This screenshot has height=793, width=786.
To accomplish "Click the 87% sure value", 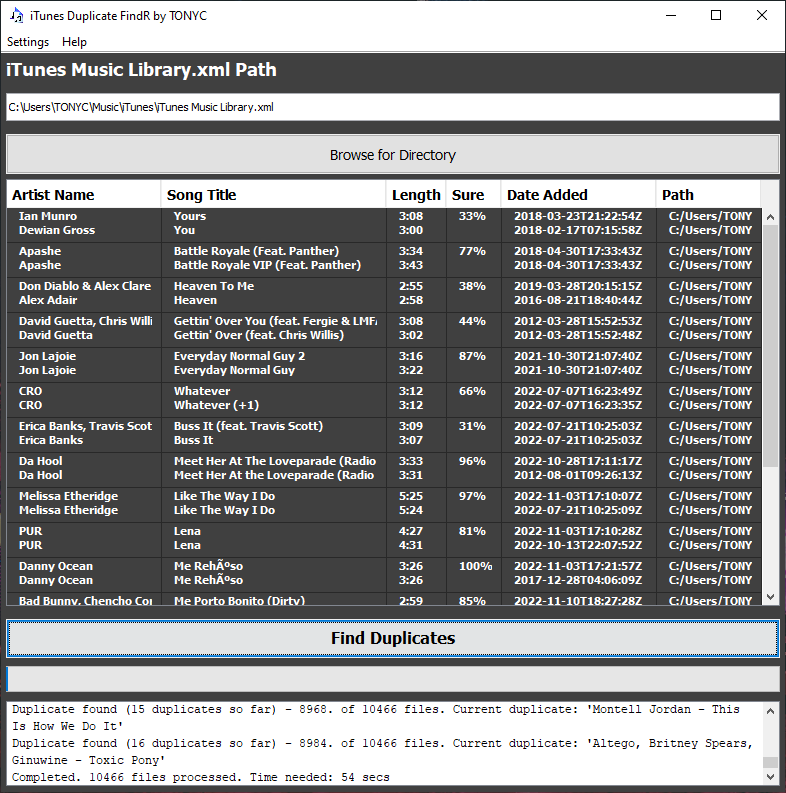I will (x=472, y=356).
